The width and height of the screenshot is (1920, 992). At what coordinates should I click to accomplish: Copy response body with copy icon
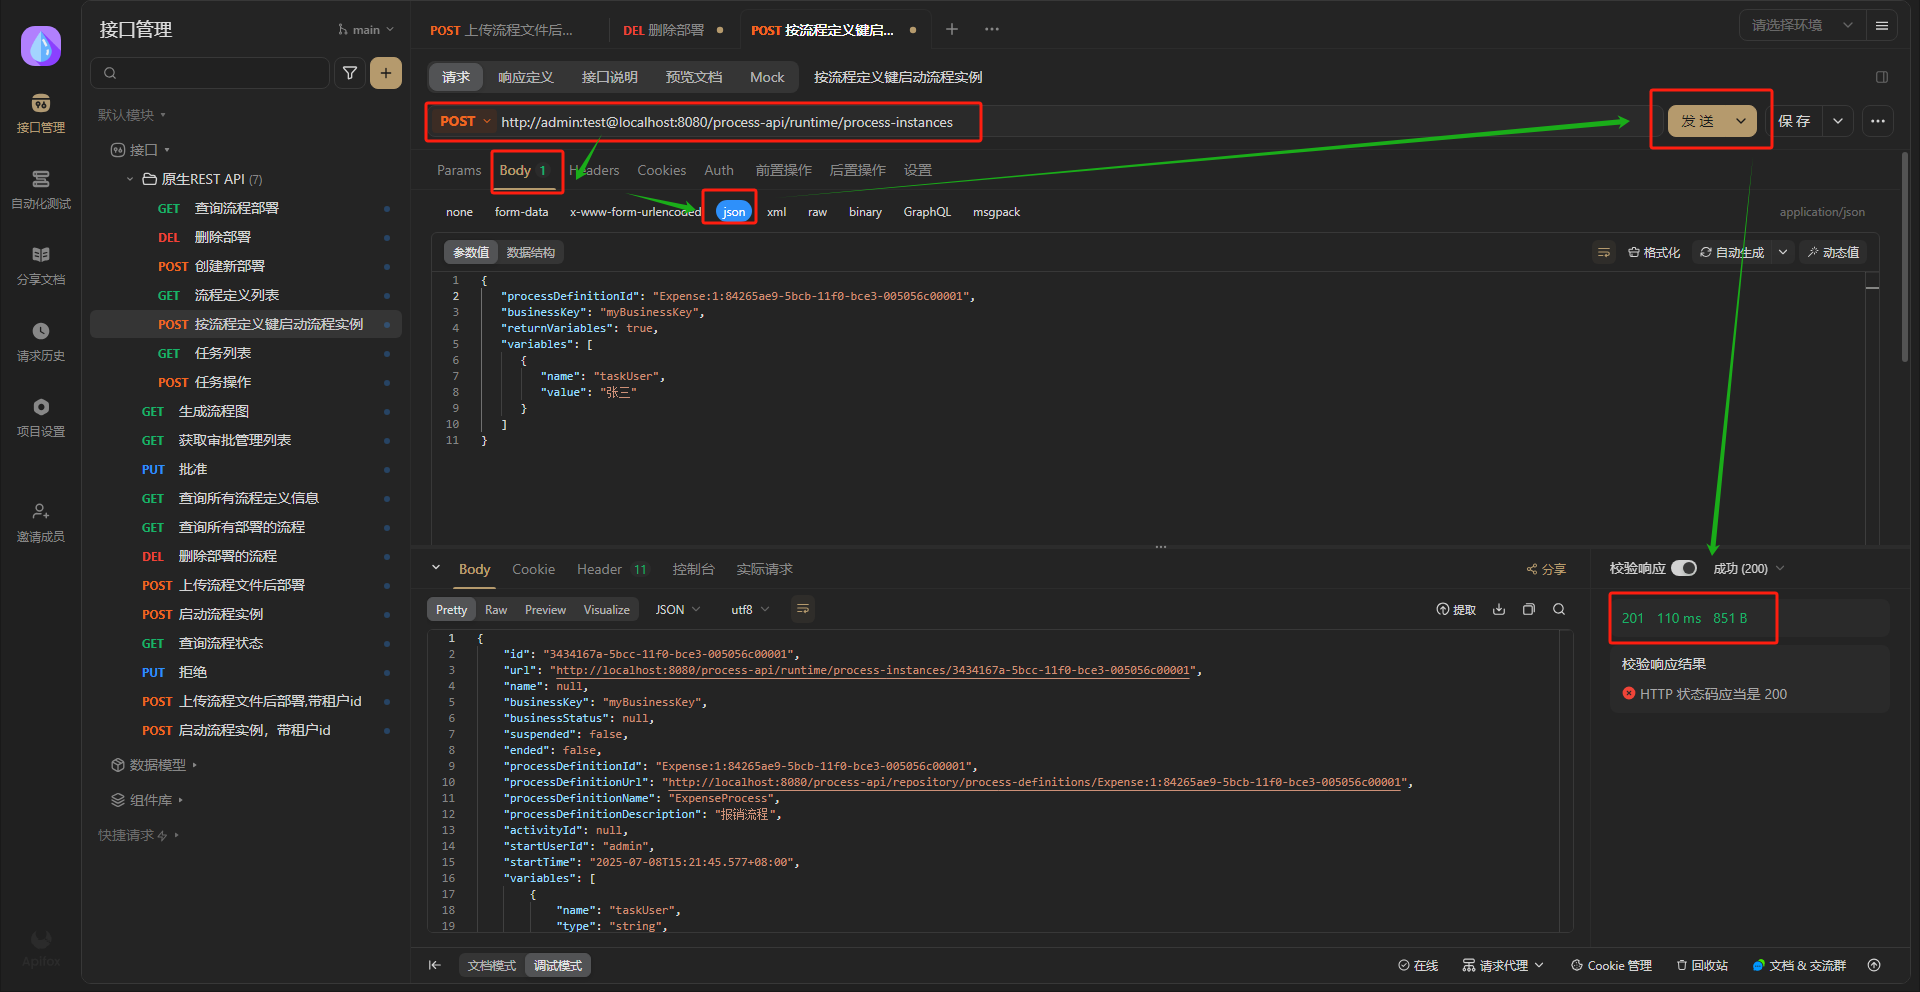point(1529,609)
